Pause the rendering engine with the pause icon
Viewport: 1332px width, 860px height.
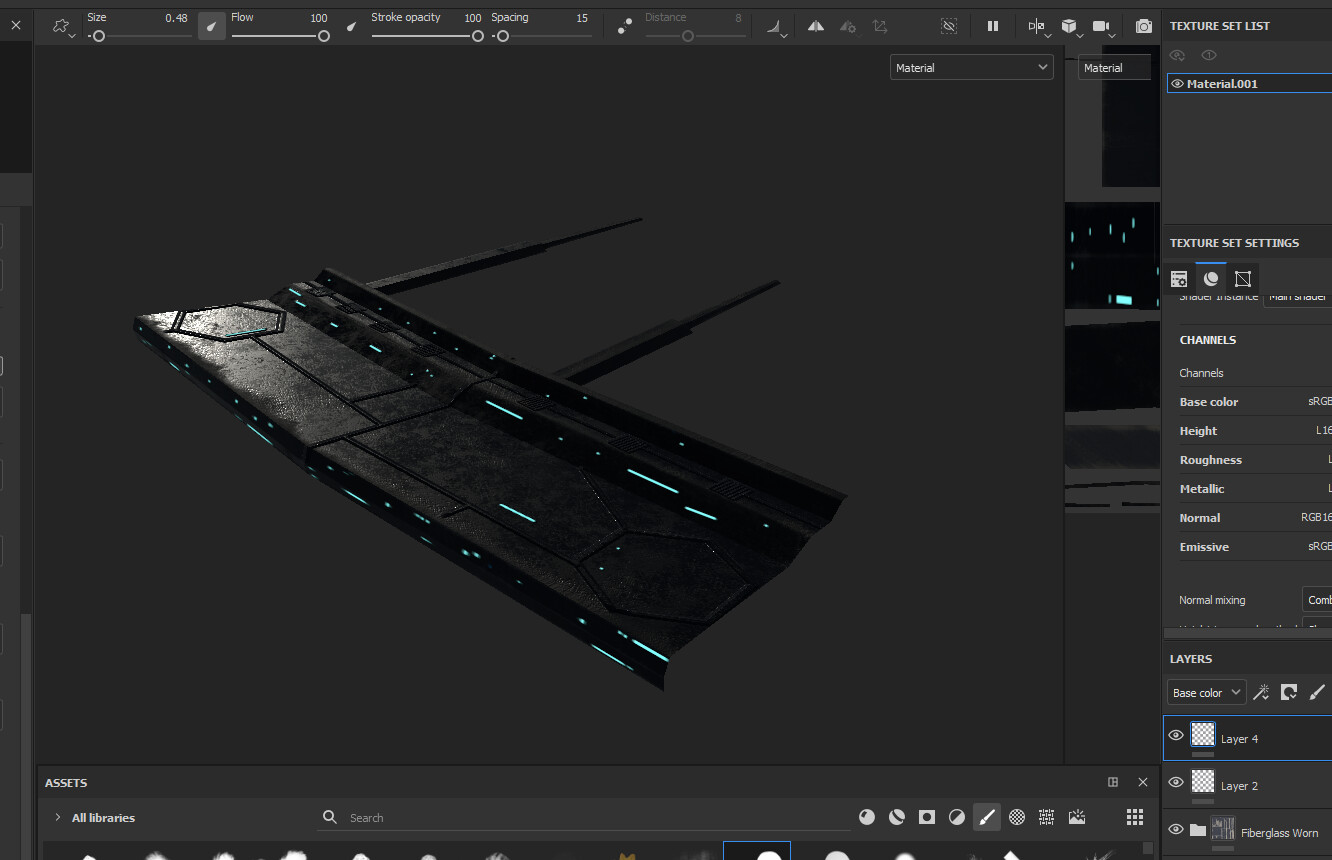992,26
